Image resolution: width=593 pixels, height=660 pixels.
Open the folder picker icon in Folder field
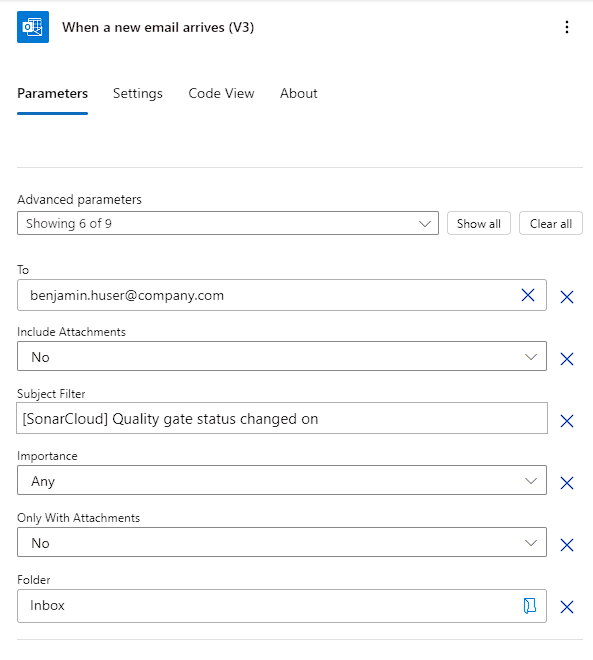529,606
